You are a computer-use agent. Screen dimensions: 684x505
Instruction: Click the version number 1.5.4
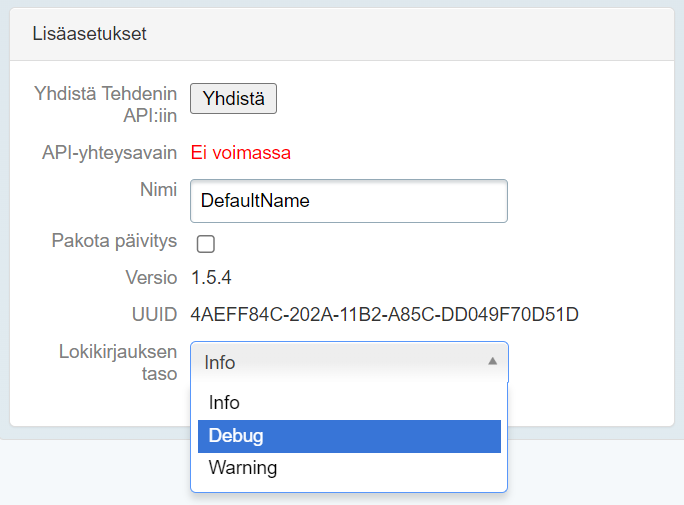[x=211, y=278]
